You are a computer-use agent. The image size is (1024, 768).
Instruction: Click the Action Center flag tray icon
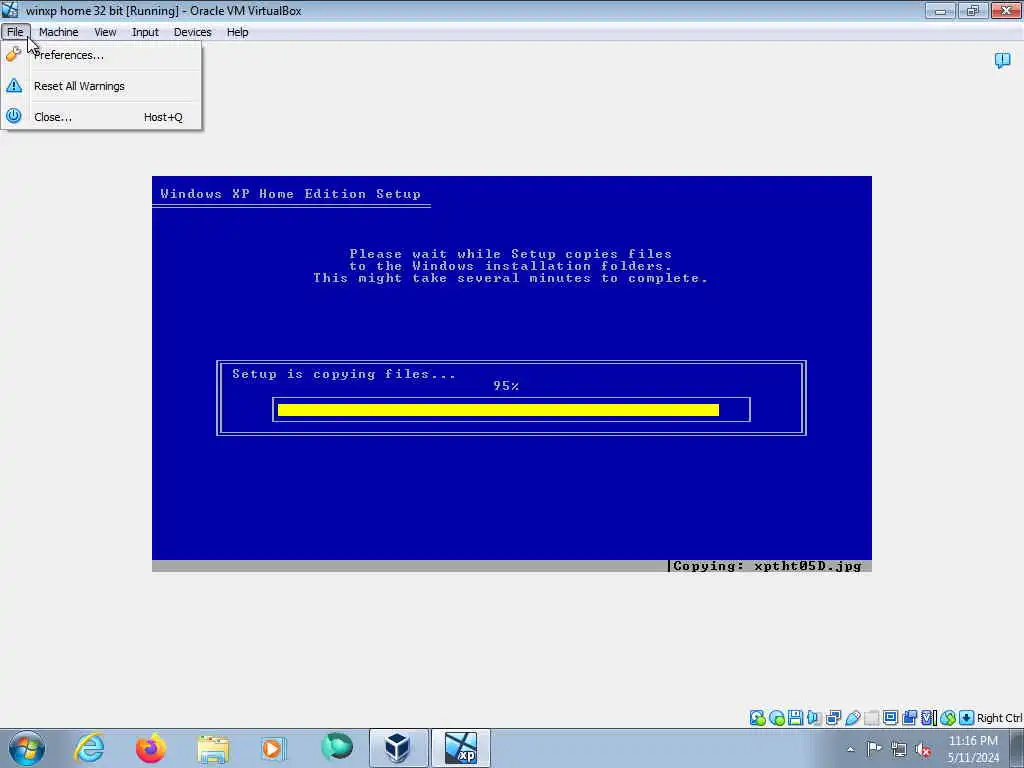(874, 749)
